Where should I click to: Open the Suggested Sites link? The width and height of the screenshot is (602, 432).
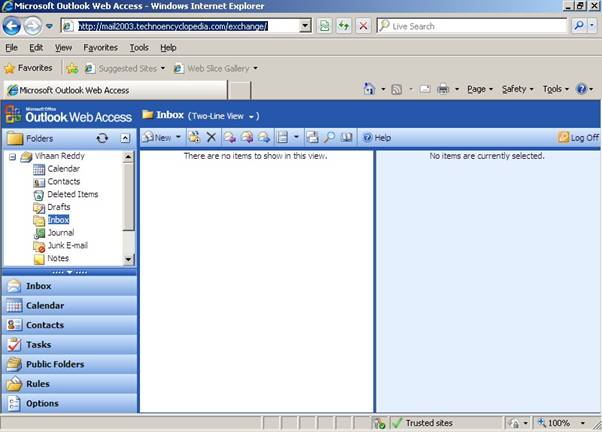pyautogui.click(x=126, y=68)
